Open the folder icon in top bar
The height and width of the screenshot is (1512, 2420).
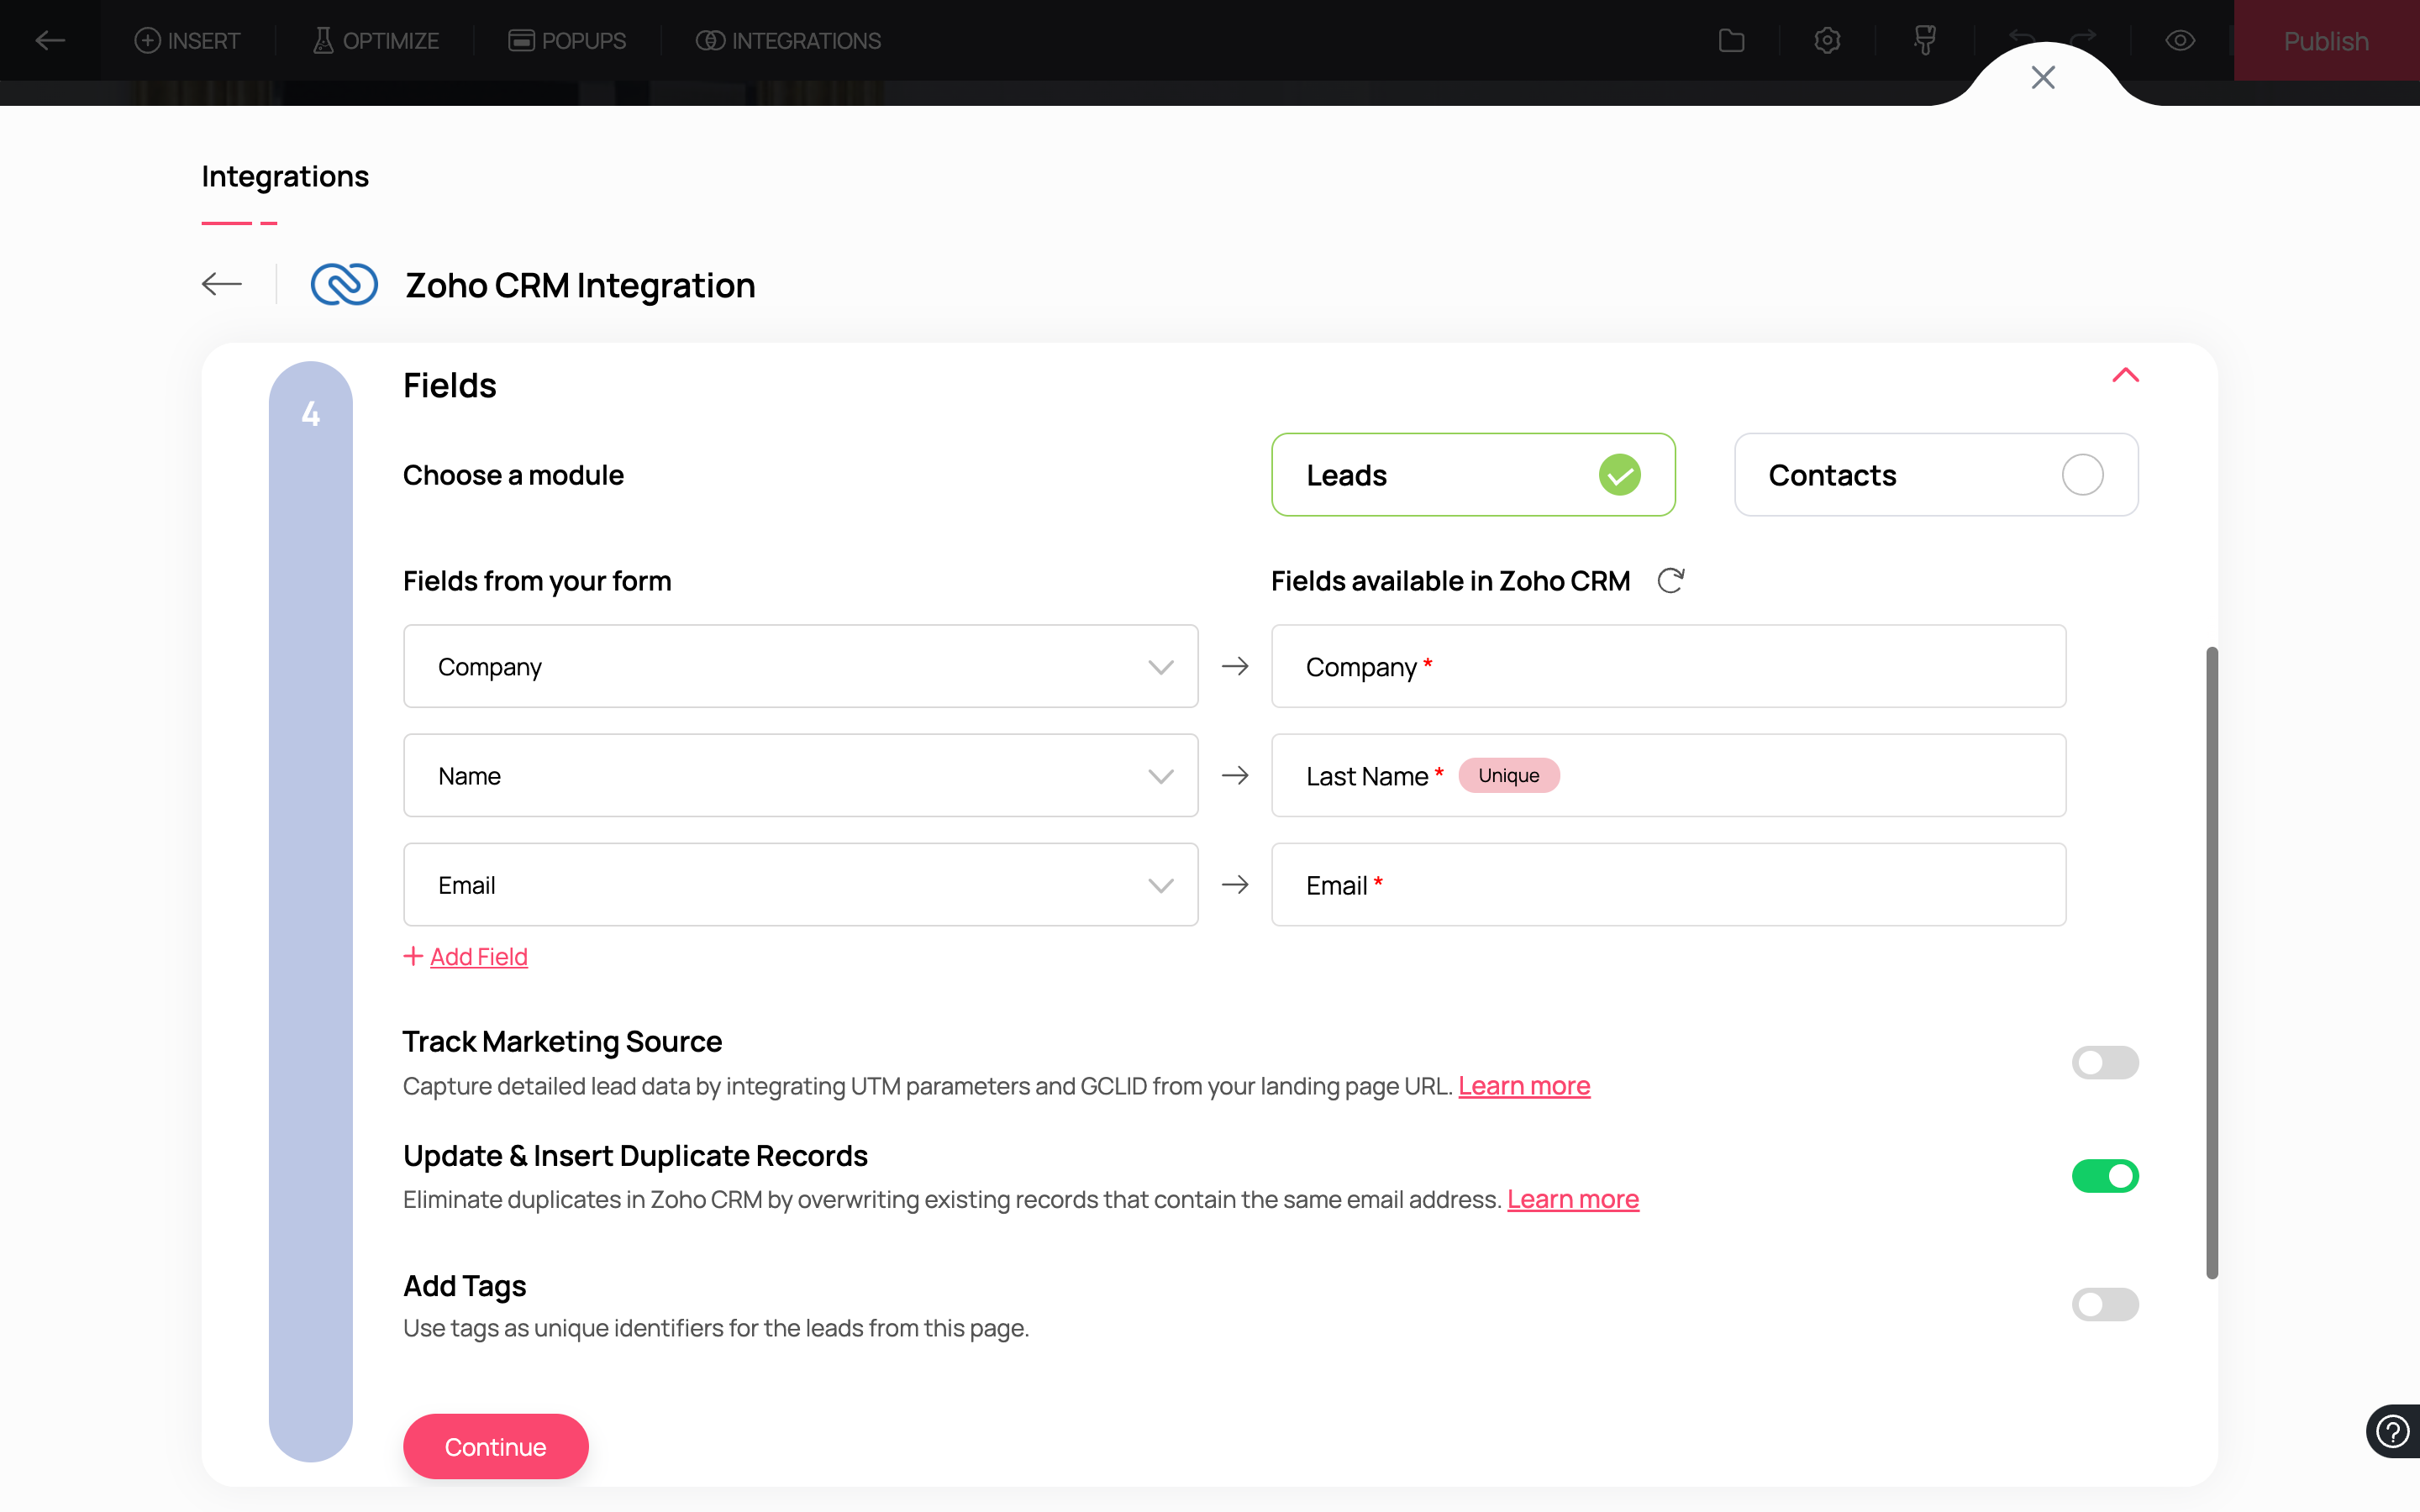[x=1731, y=41]
